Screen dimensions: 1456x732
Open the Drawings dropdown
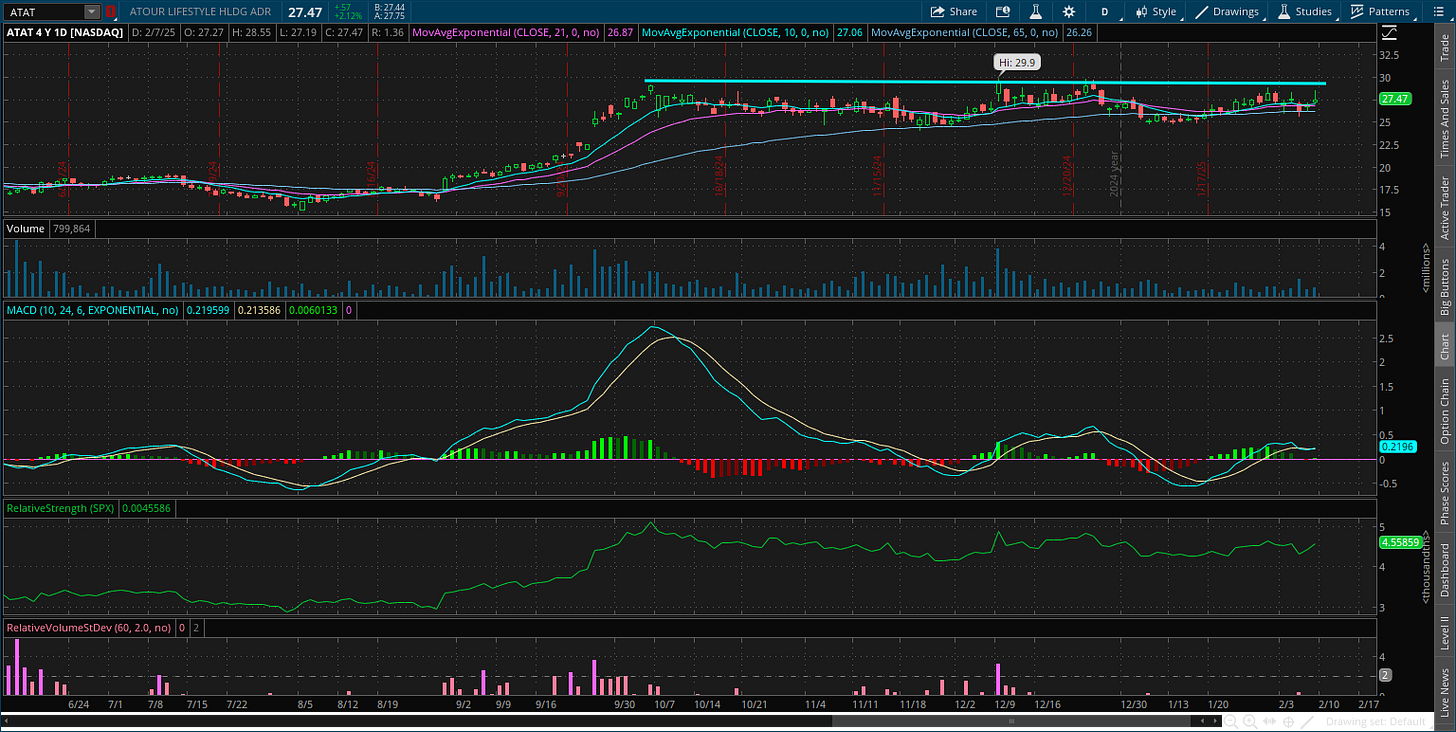click(x=1228, y=12)
